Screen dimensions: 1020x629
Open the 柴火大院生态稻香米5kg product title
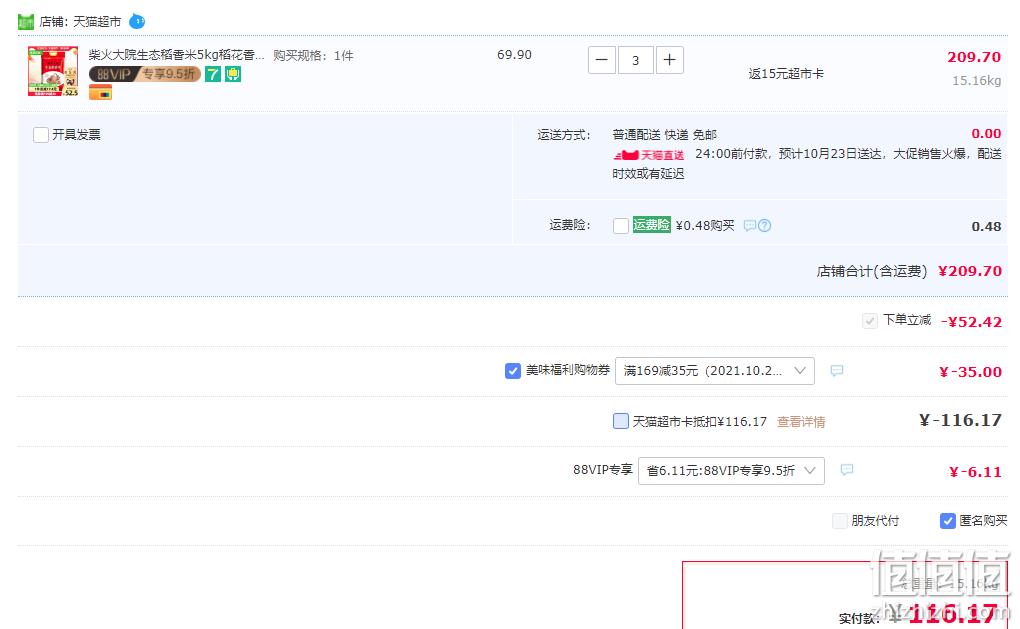pyautogui.click(x=177, y=55)
